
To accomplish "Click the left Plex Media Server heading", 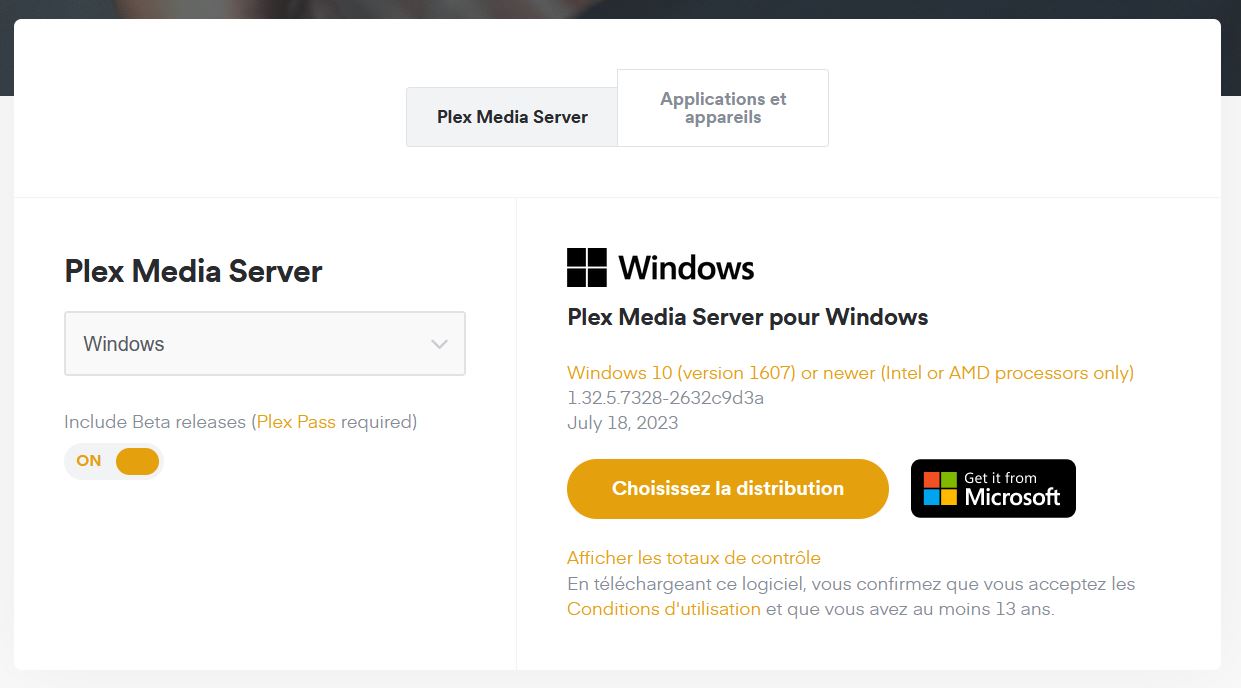I will pos(194,271).
